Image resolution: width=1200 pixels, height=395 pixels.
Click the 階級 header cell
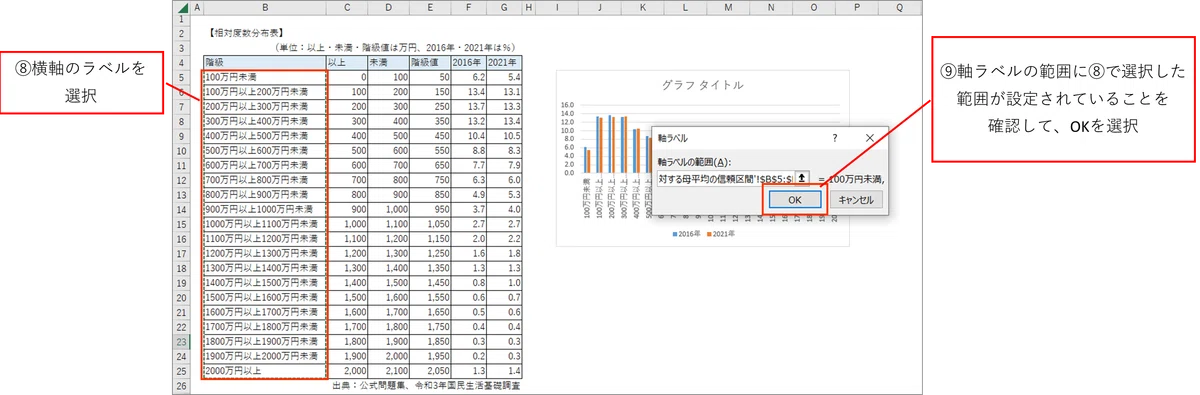pos(264,62)
